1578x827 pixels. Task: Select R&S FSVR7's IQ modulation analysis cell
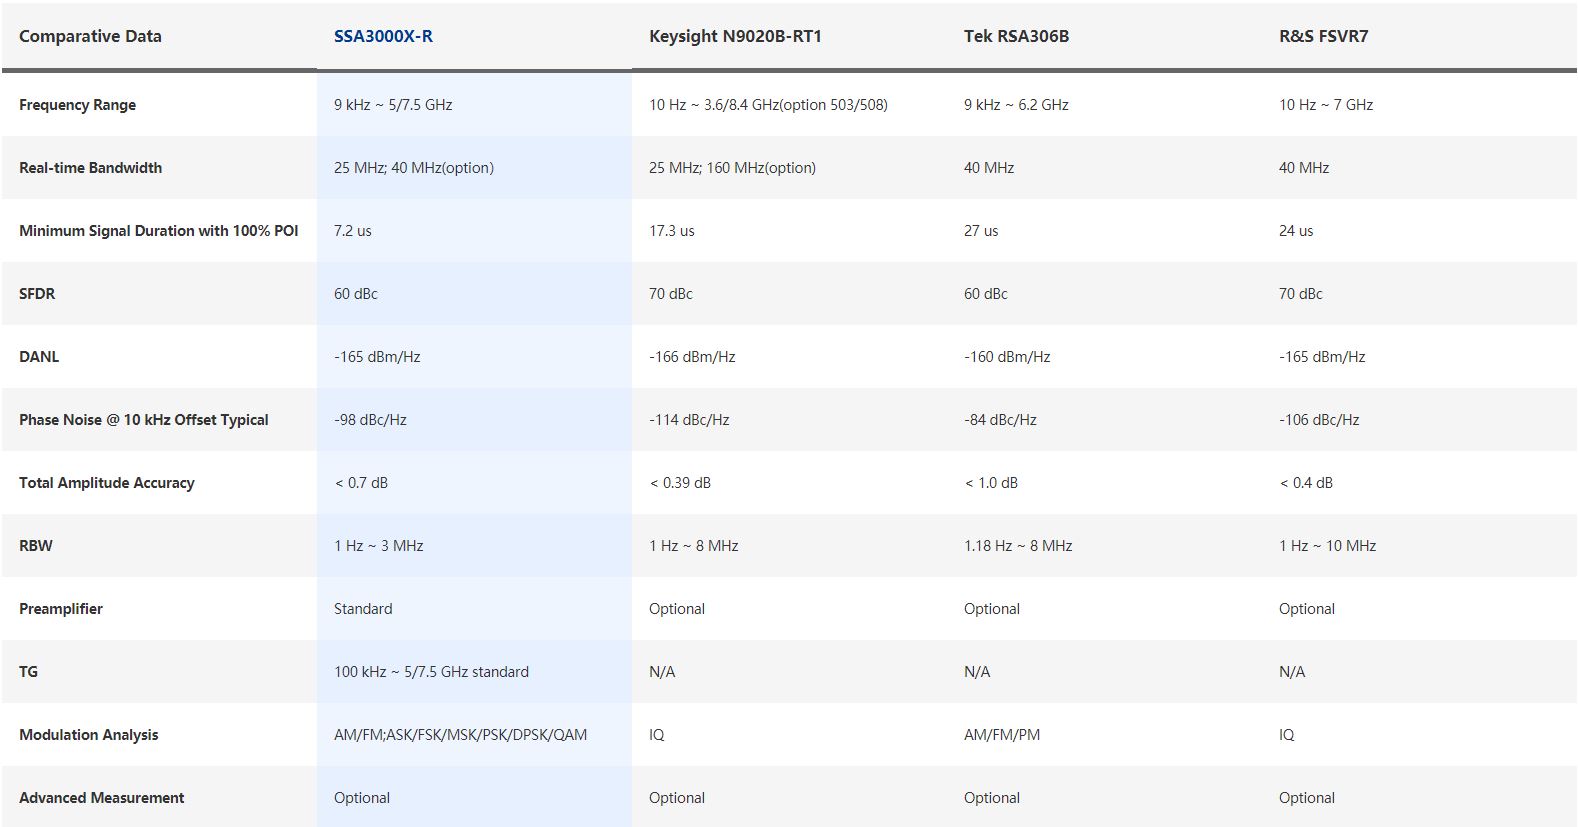[x=1286, y=735]
